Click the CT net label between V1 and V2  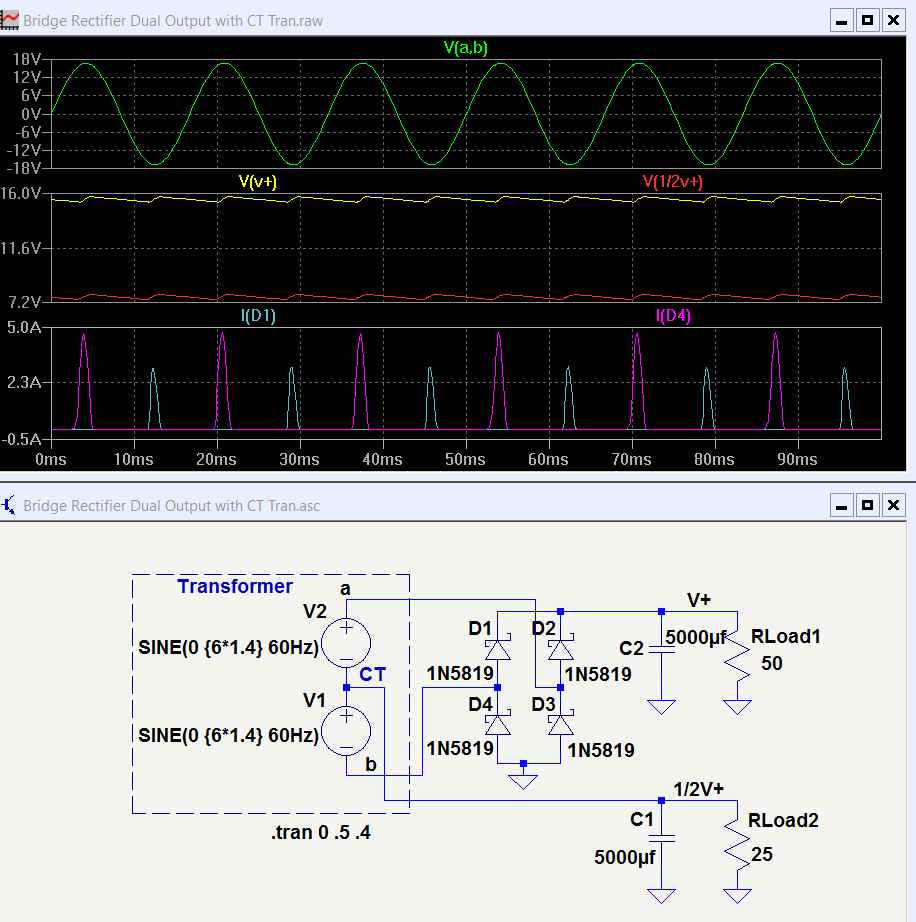click(372, 674)
